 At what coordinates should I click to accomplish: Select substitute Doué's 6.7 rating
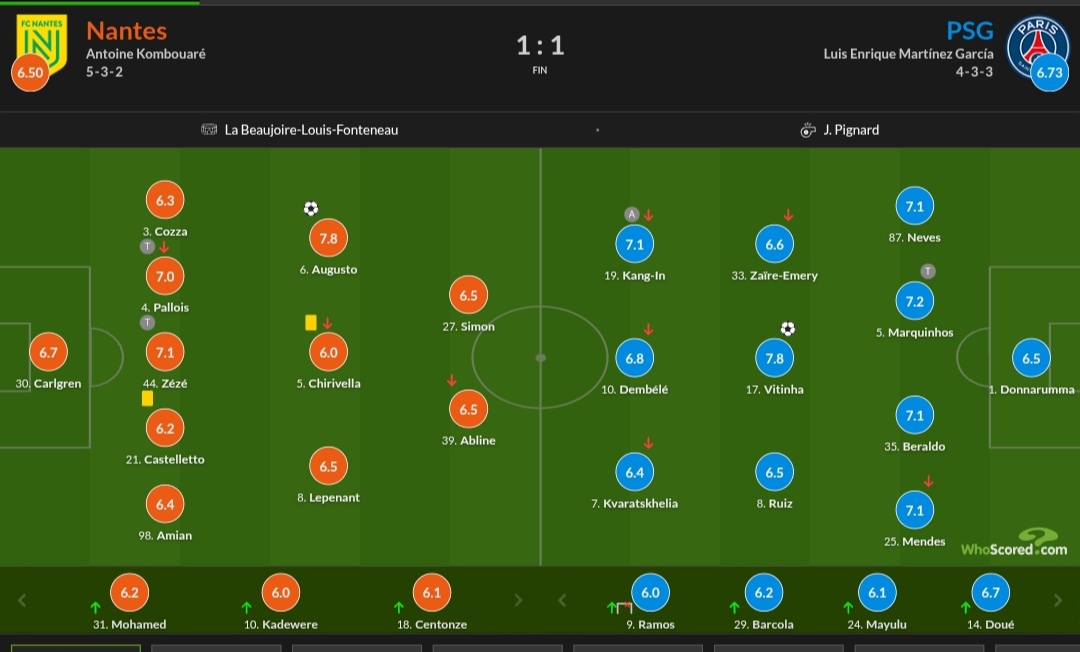(990, 592)
